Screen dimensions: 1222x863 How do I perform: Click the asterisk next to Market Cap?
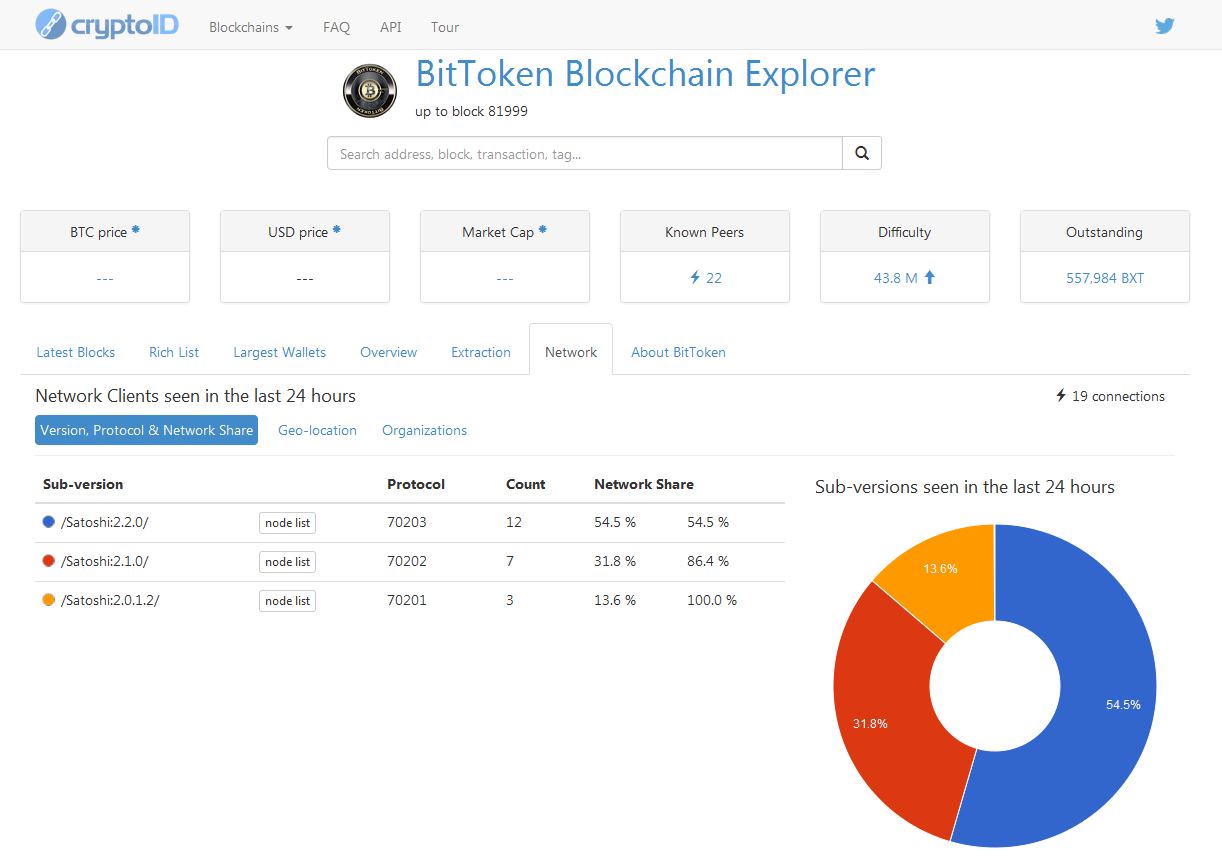[x=543, y=229]
